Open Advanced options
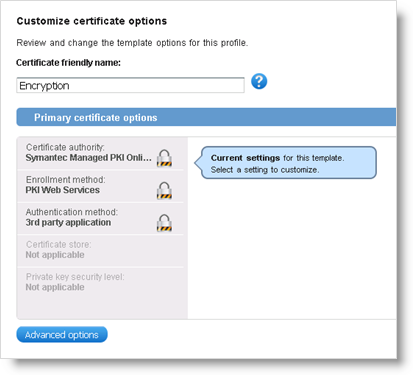Screen dimensions: 413x375 tap(62, 334)
